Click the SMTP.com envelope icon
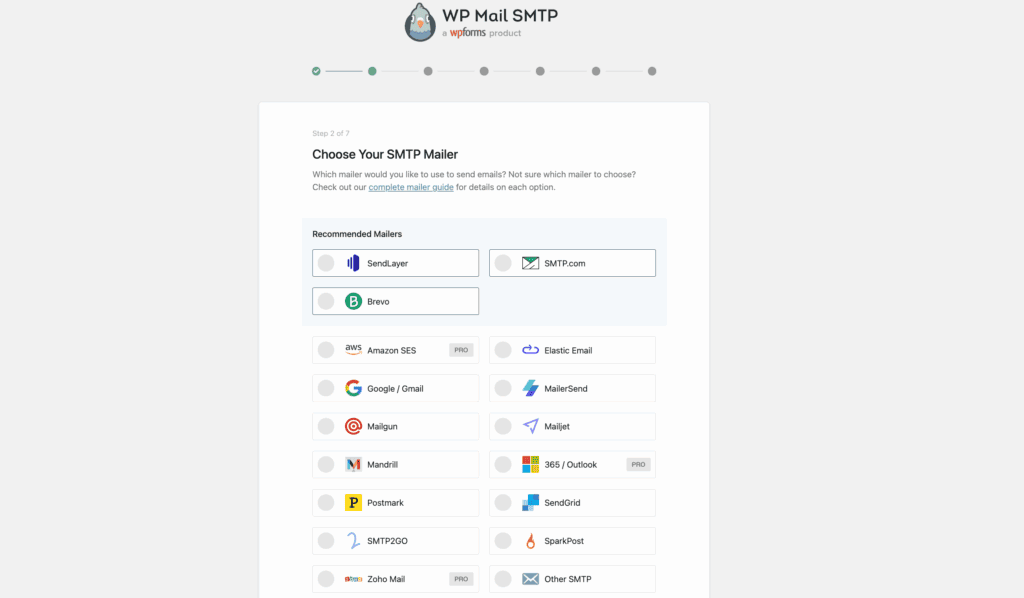Image resolution: width=1024 pixels, height=598 pixels. click(530, 263)
